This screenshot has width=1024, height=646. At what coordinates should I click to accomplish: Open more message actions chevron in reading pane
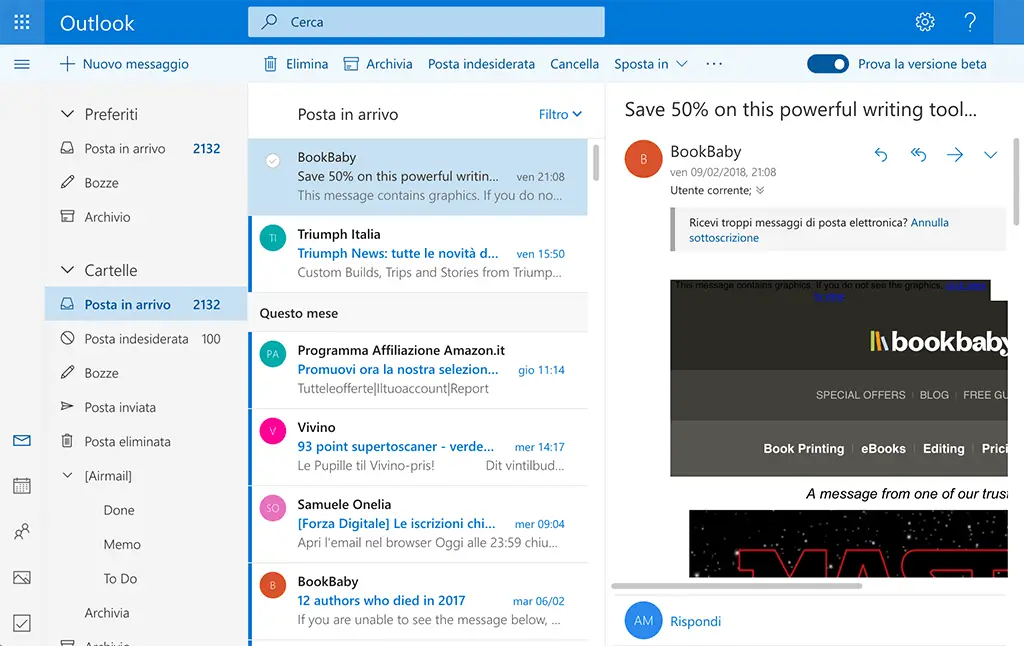point(991,155)
